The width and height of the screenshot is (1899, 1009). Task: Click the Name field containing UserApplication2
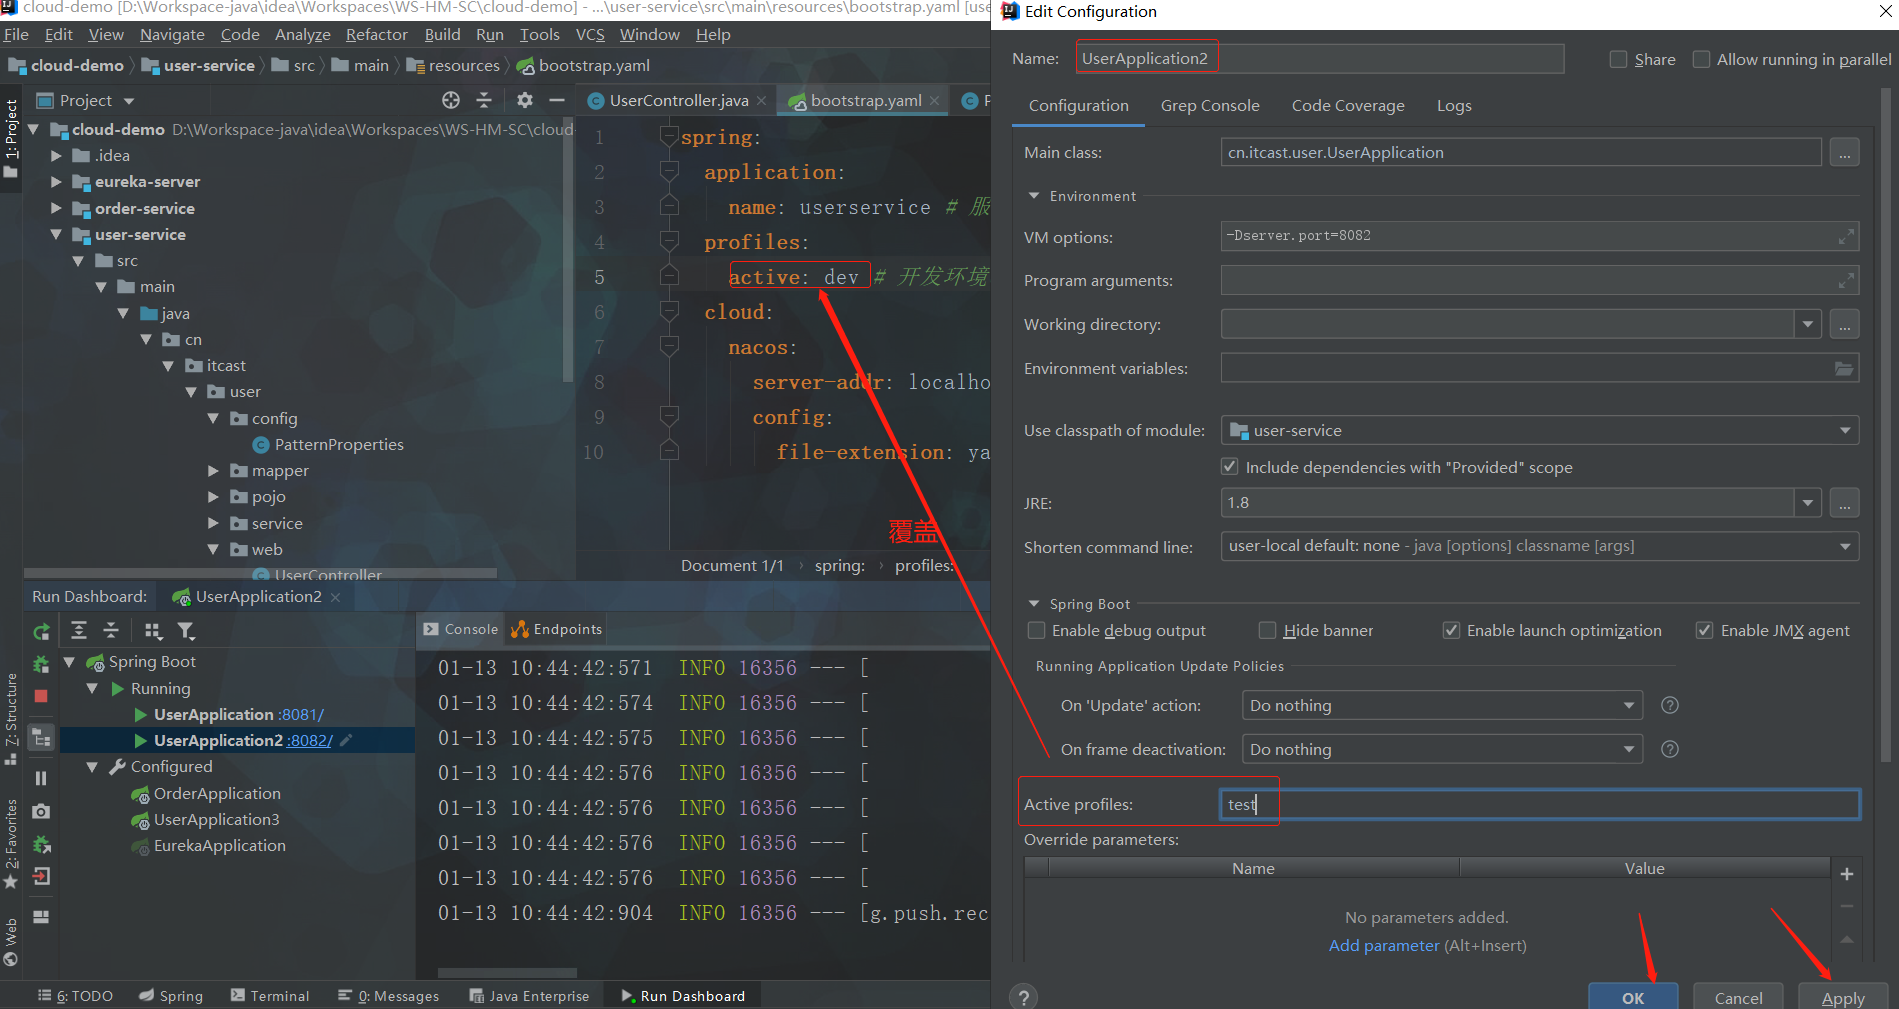[x=1320, y=59]
